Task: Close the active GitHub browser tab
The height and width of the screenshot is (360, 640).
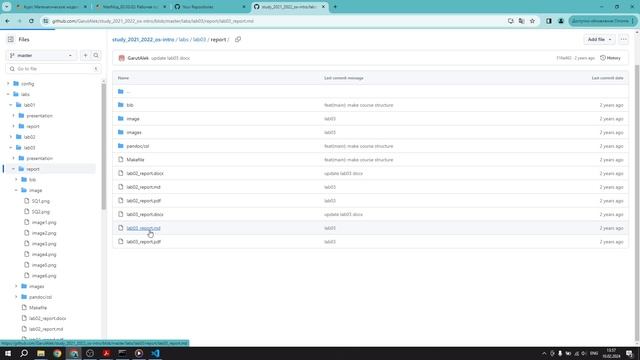Action: [323, 7]
